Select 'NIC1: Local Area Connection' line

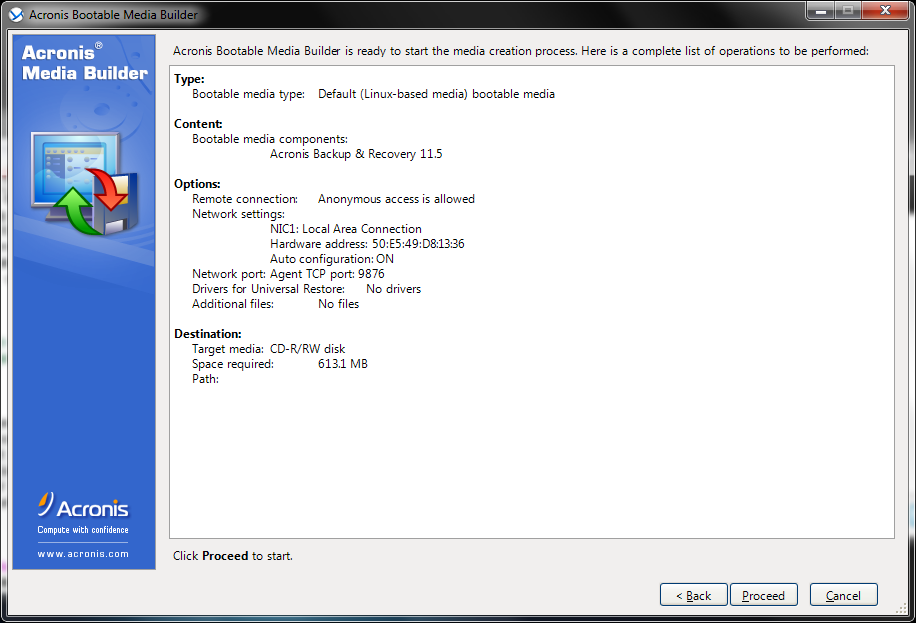coord(346,229)
